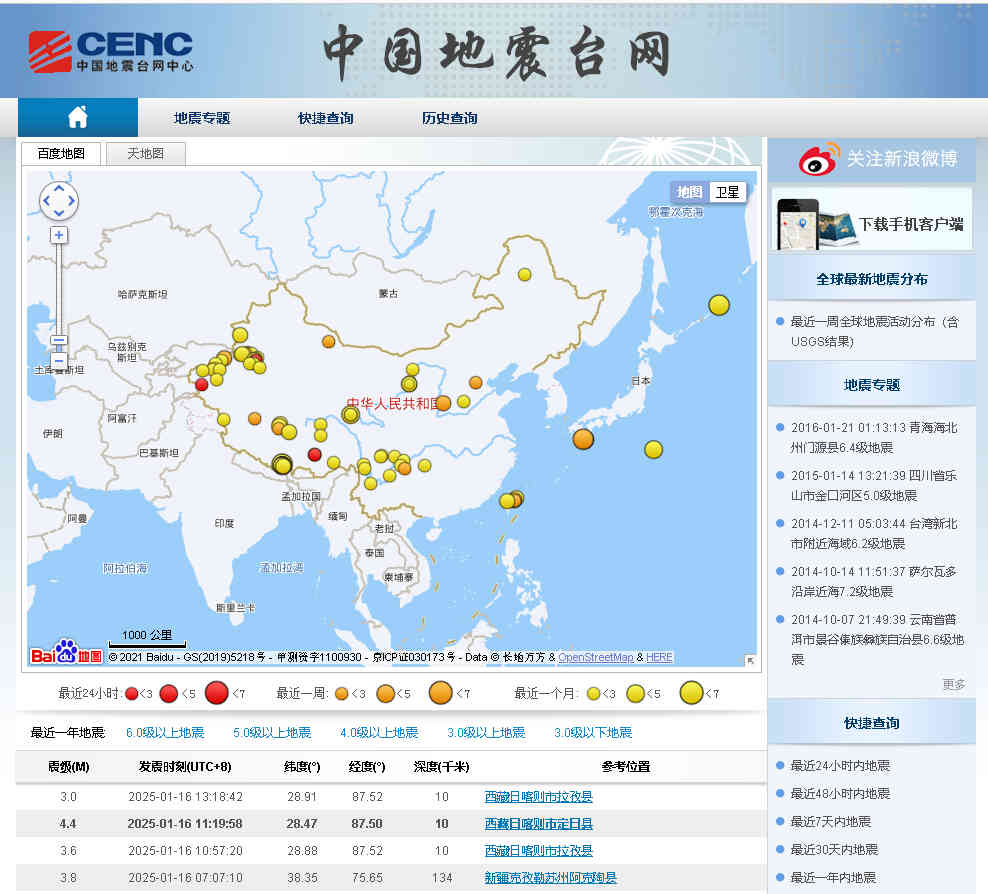Switch the map to 卫星 satellite view
The image size is (988, 894).
click(x=727, y=192)
